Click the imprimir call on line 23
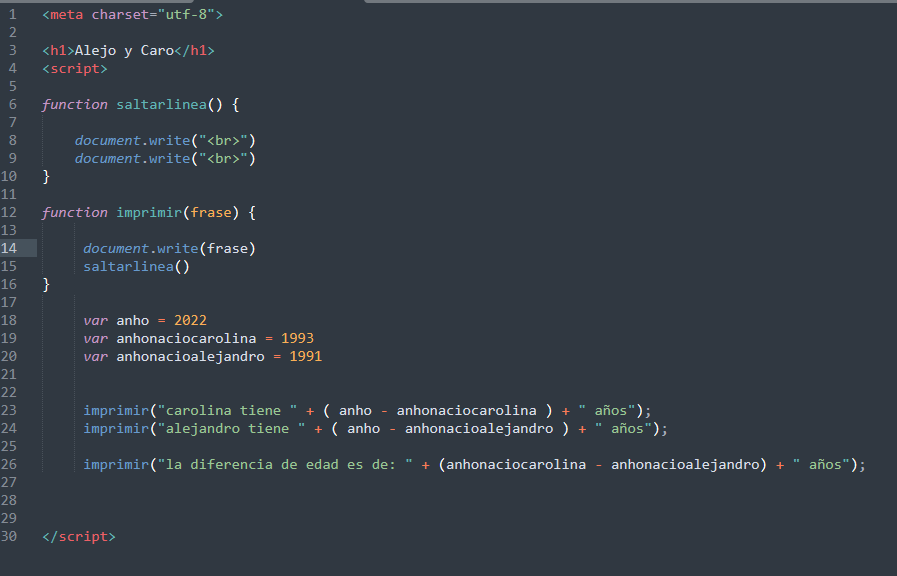This screenshot has height=576, width=897. pos(116,410)
